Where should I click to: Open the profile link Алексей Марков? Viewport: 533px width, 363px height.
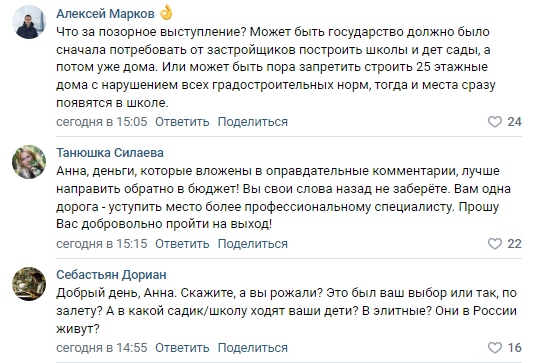click(x=105, y=14)
